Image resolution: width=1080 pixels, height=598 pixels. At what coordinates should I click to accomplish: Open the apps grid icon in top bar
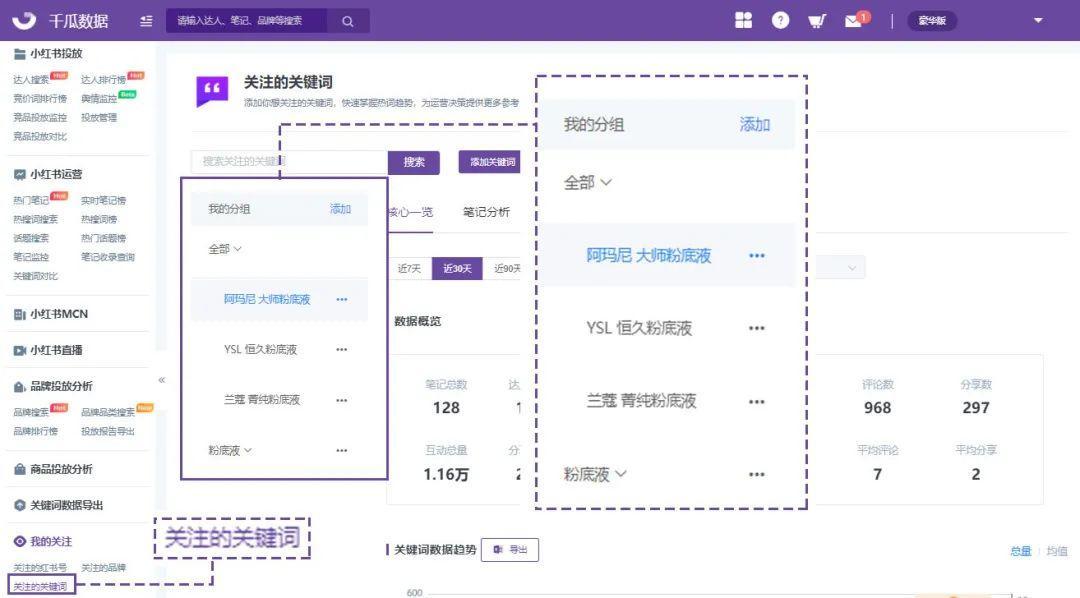coord(744,20)
